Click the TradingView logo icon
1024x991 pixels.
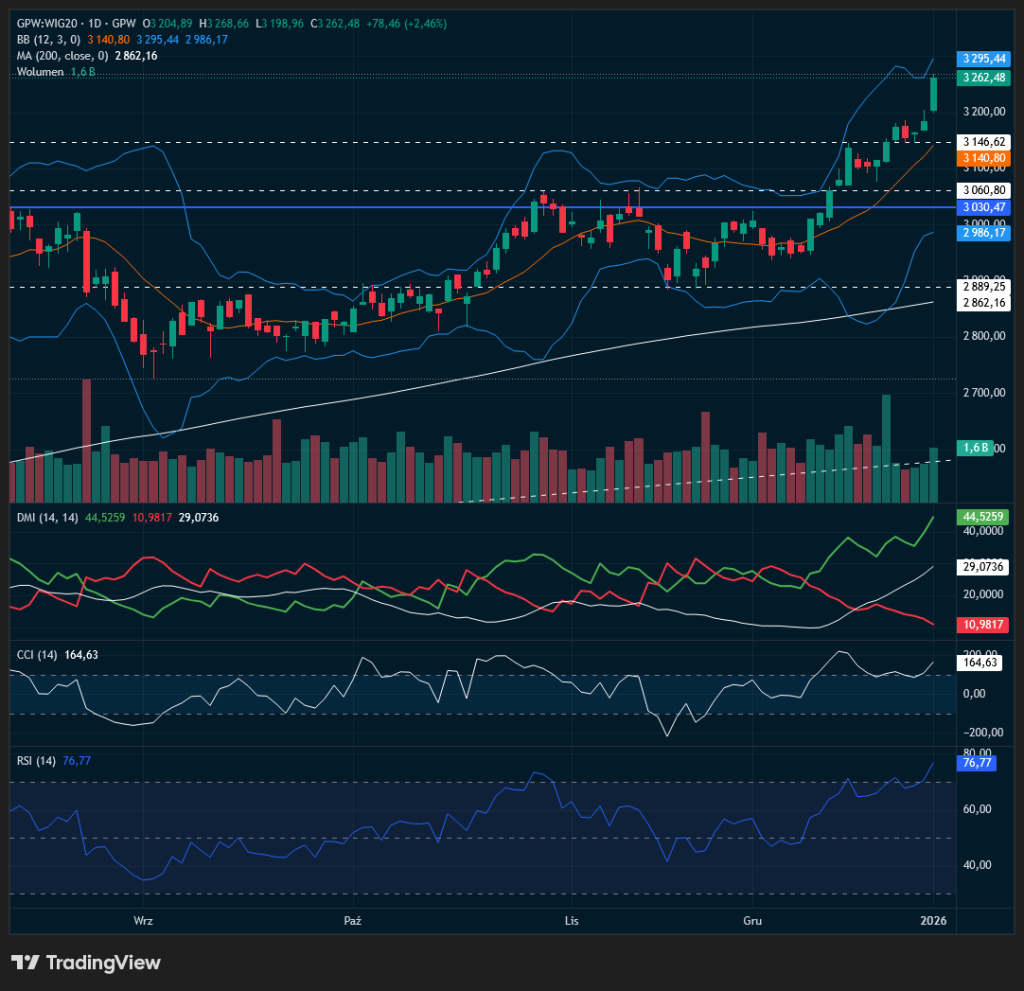(25, 962)
